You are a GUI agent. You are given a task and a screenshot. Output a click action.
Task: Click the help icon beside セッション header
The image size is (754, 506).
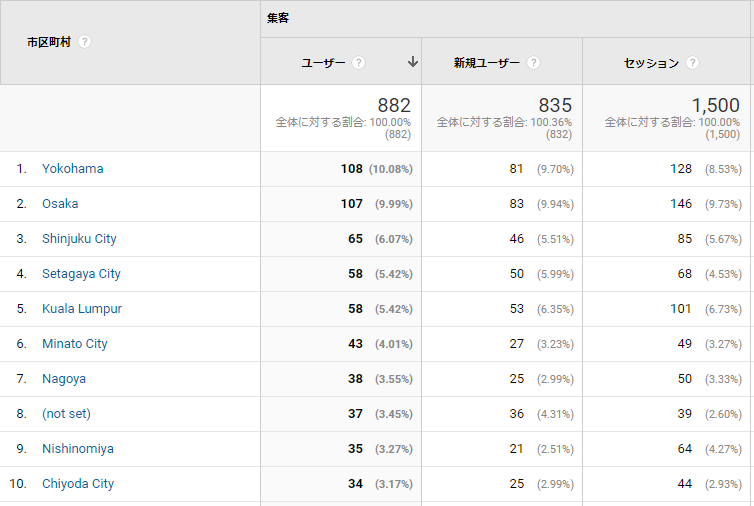click(x=692, y=63)
